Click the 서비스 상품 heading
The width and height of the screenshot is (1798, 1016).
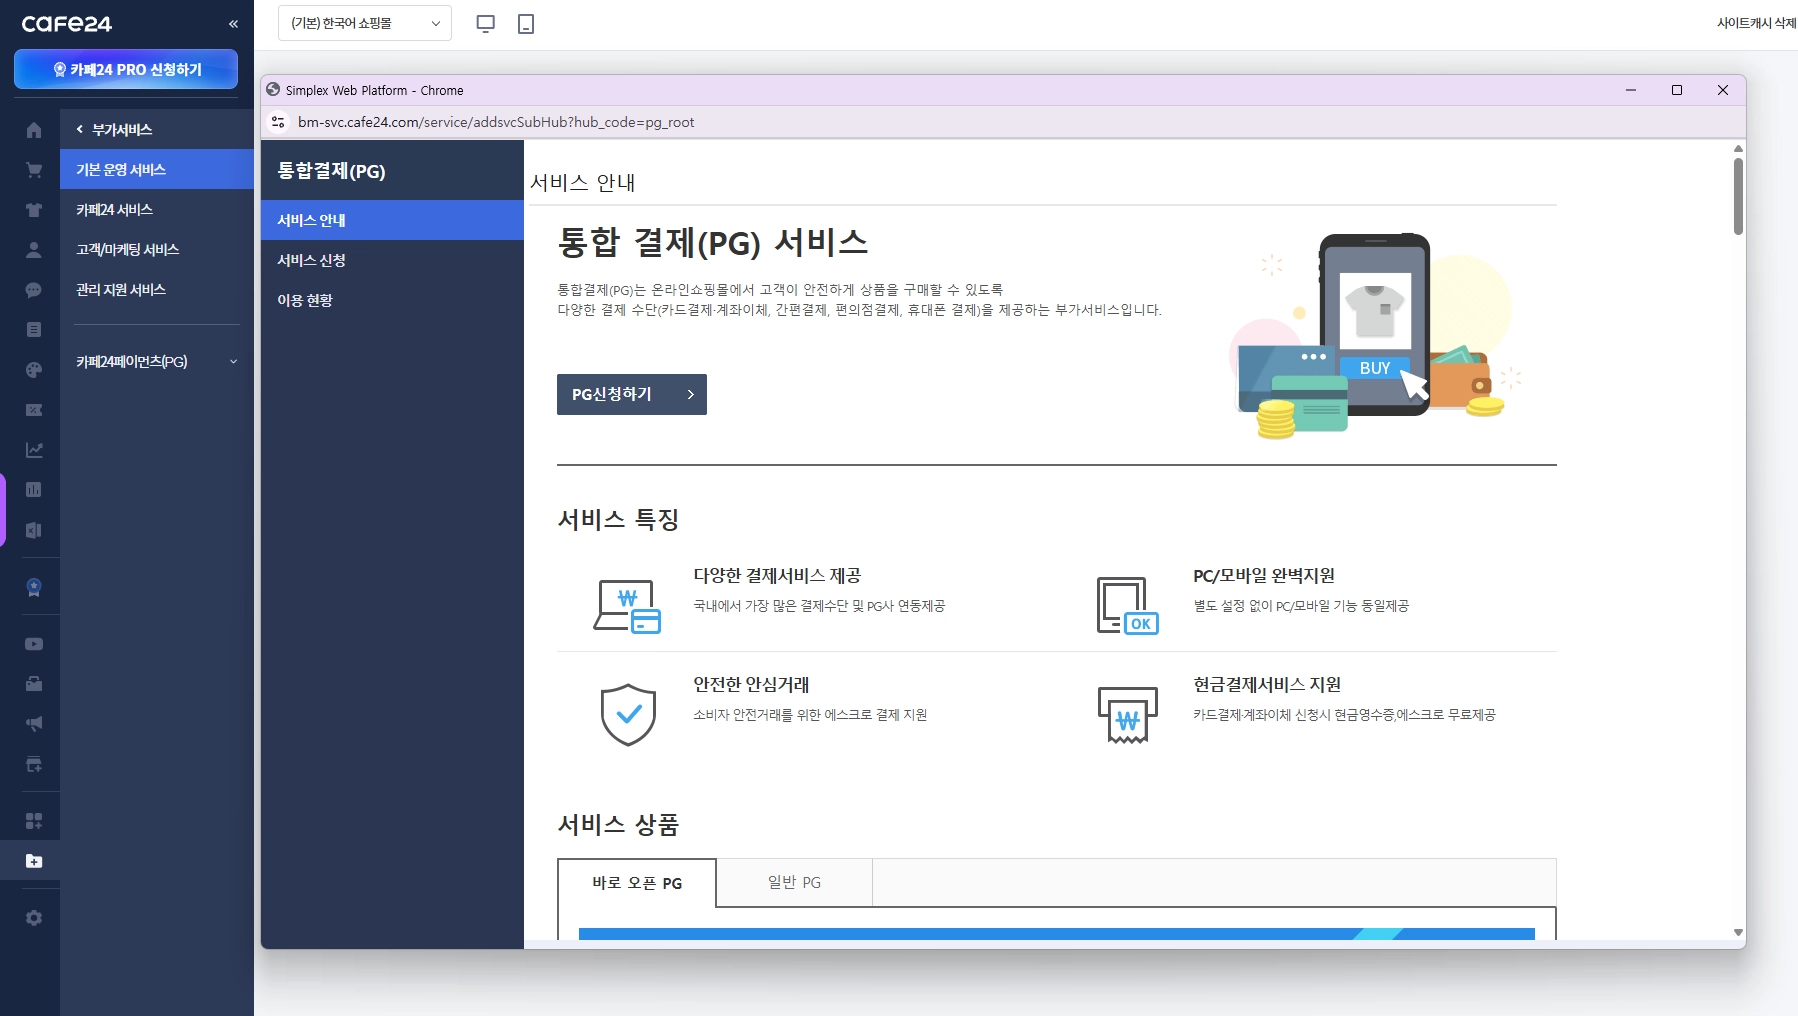(618, 825)
